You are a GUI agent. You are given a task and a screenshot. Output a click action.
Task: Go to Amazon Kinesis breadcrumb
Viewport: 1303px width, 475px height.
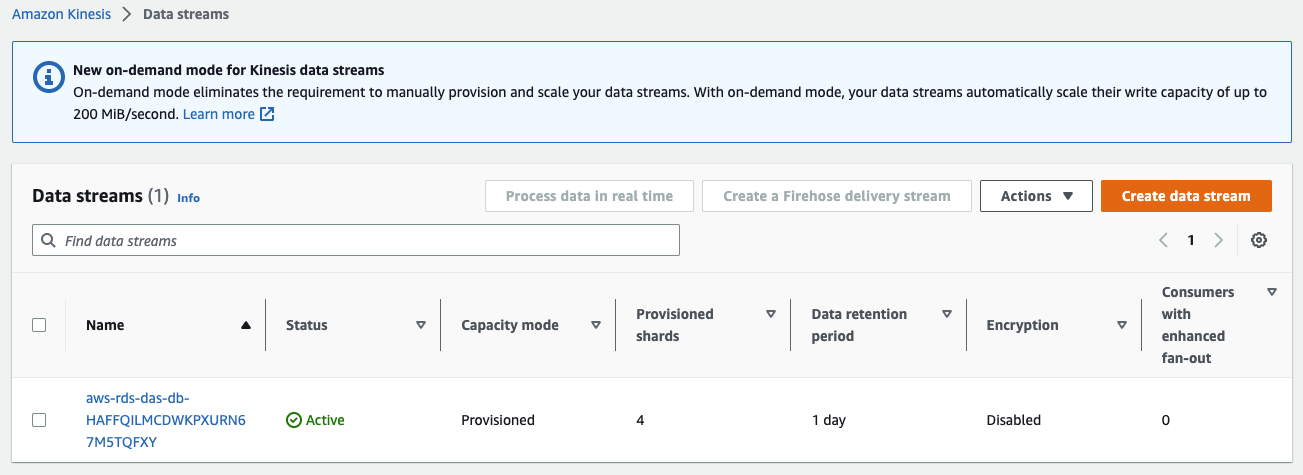pos(60,14)
